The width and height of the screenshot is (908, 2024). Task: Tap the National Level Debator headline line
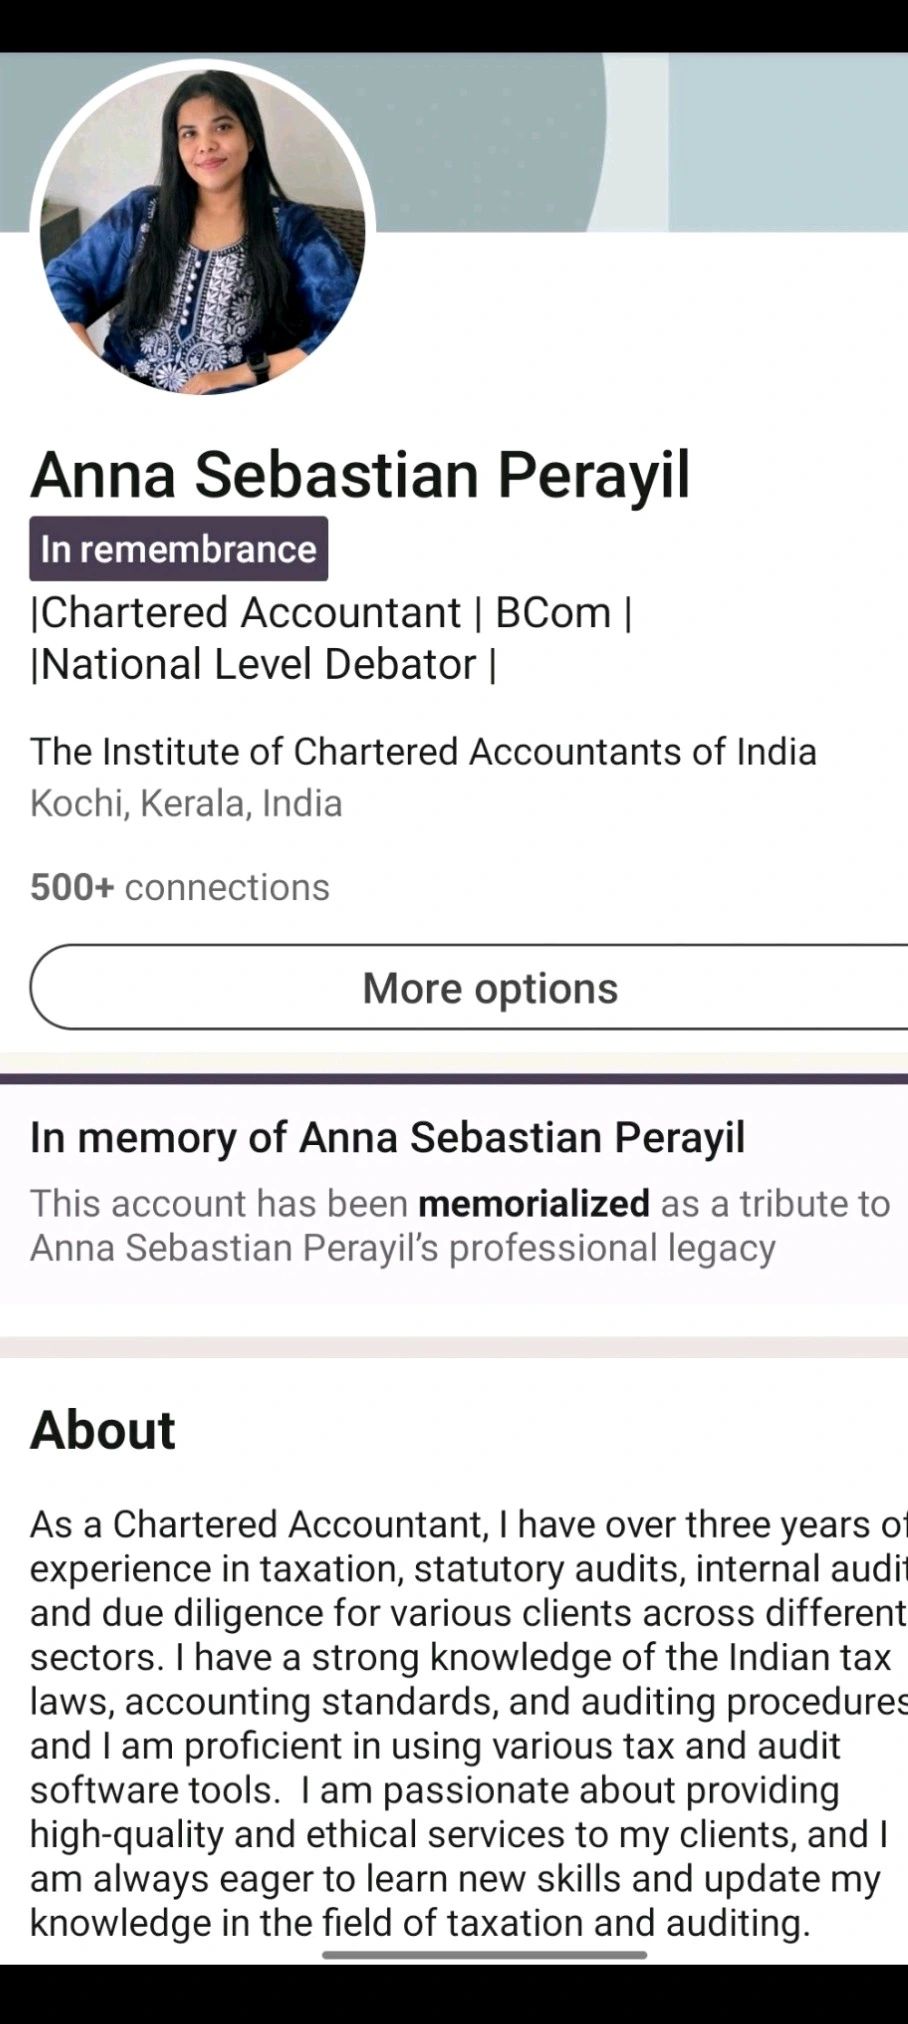[x=263, y=664]
